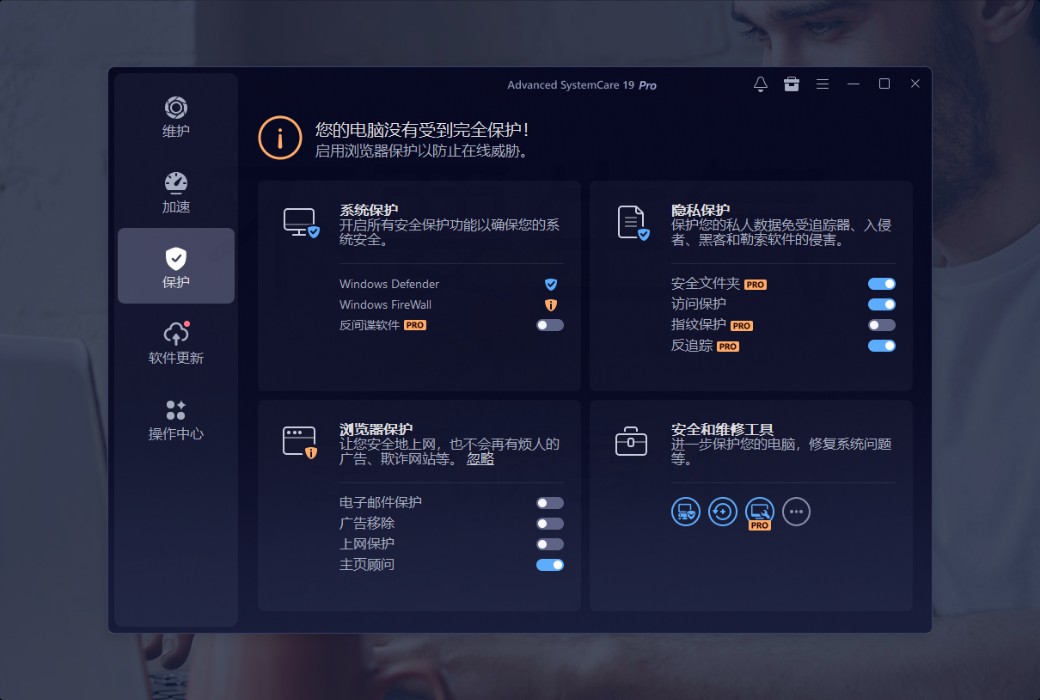Screen dimensions: 1040x700
Task: Go to 软件更新 section
Action: 176,344
